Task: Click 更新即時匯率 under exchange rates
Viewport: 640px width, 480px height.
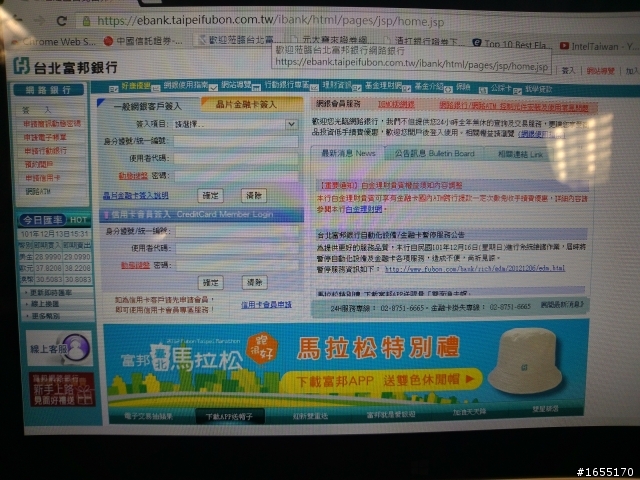Action: (x=51, y=293)
